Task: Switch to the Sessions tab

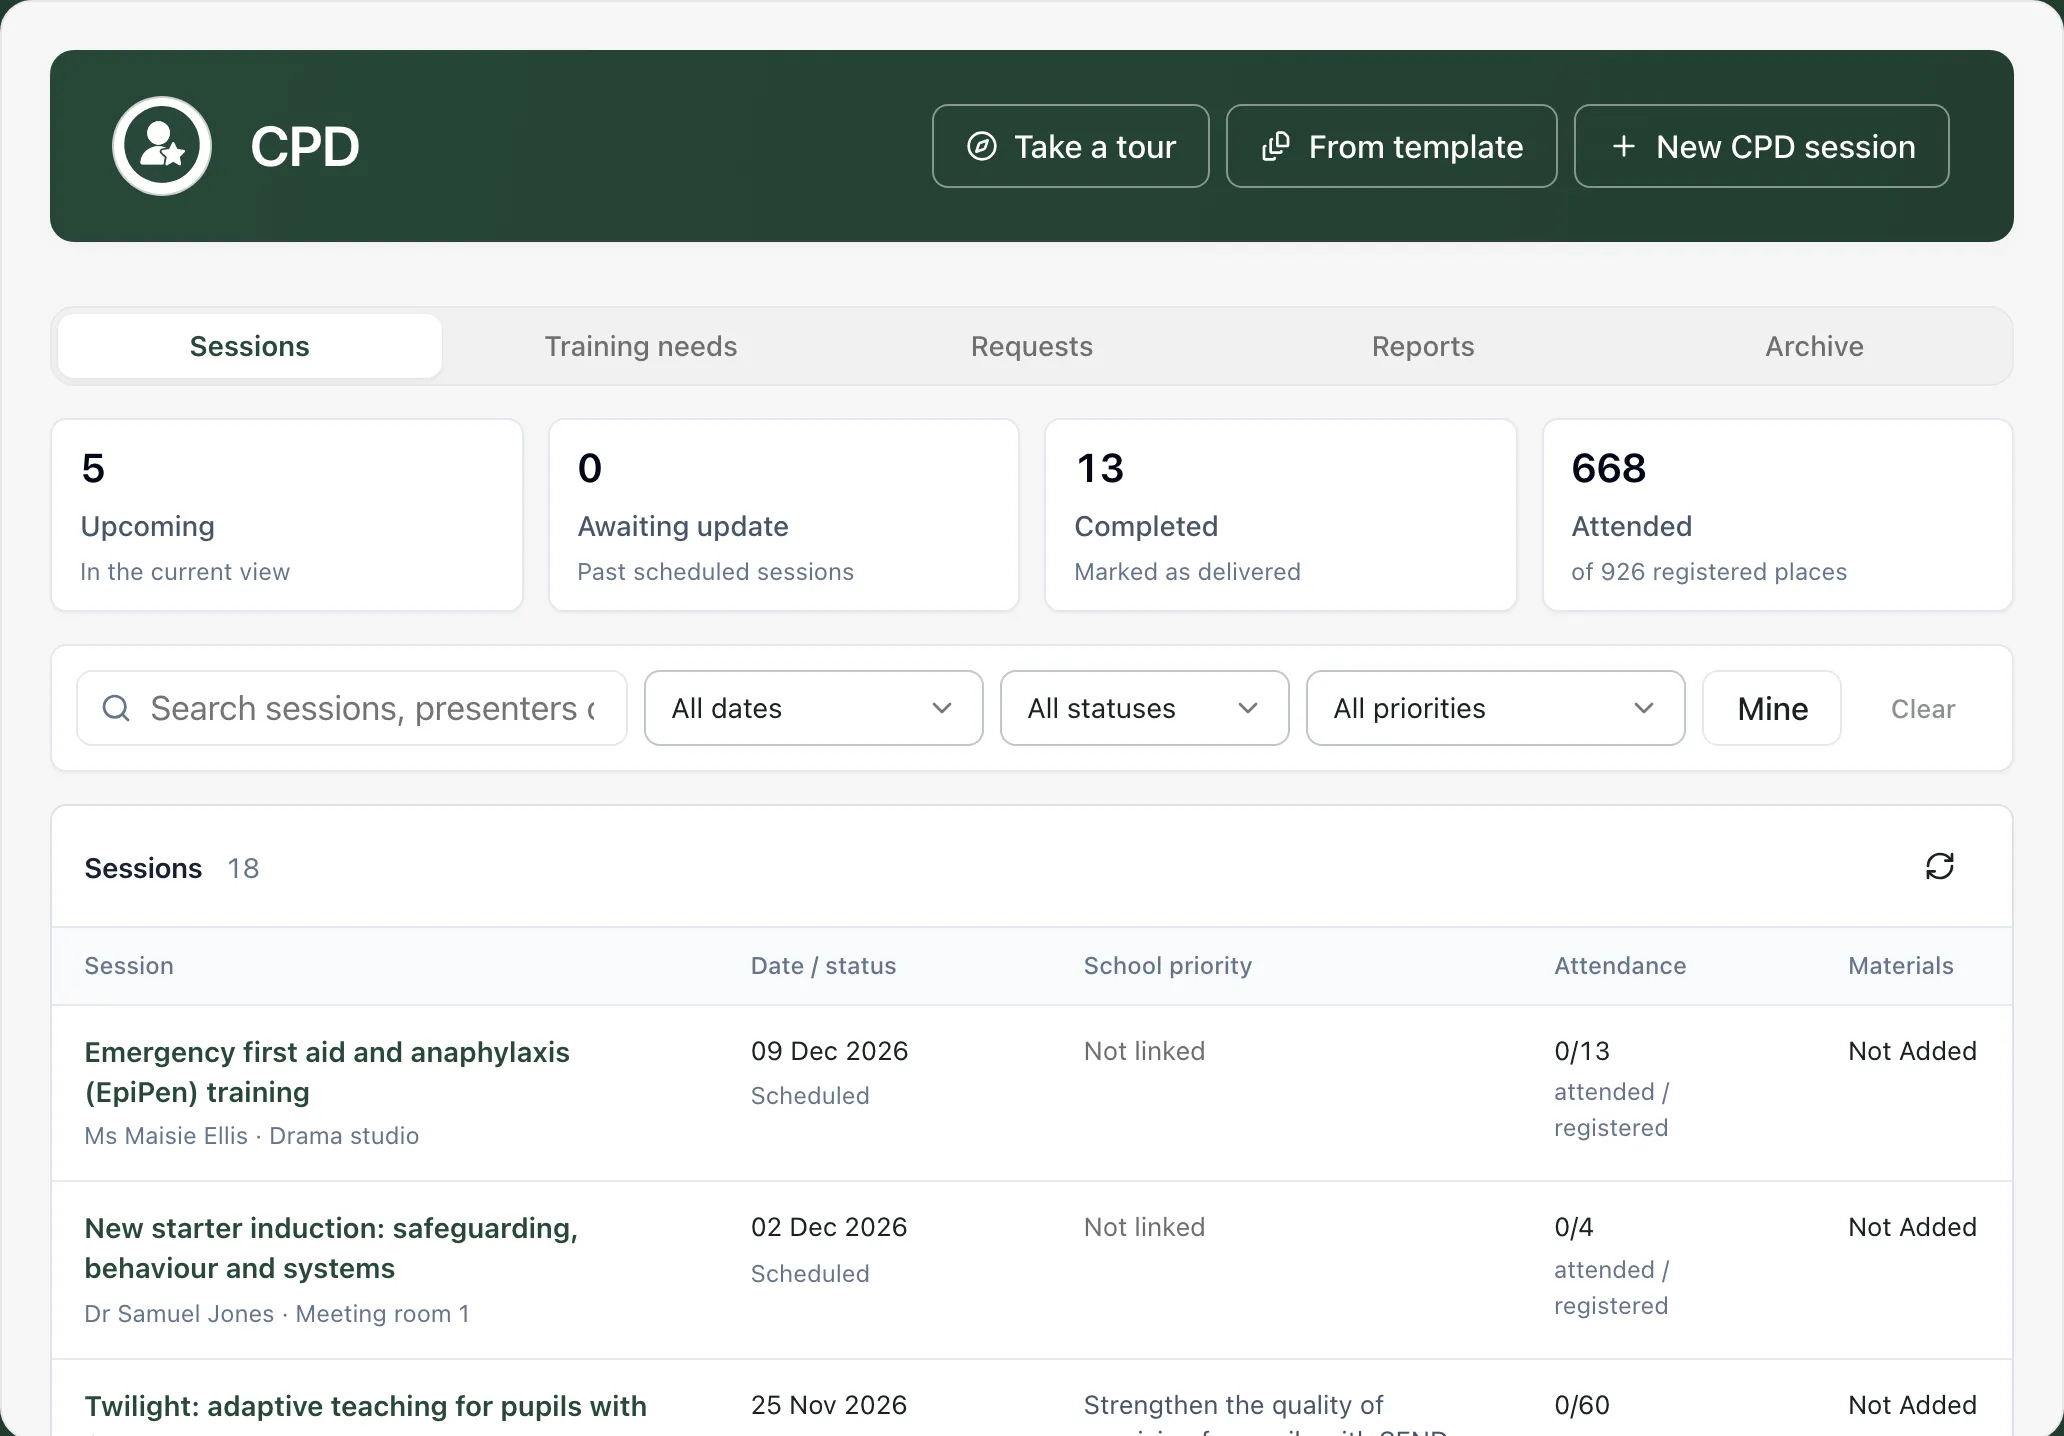Action: pos(250,346)
